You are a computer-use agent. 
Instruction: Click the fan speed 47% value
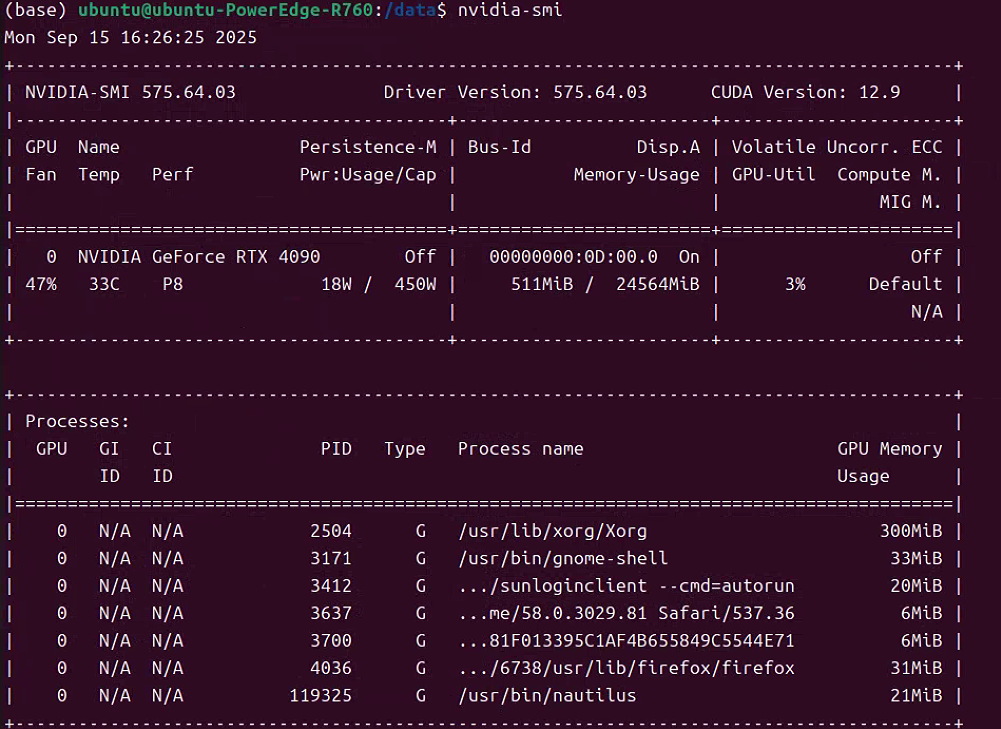(x=41, y=285)
